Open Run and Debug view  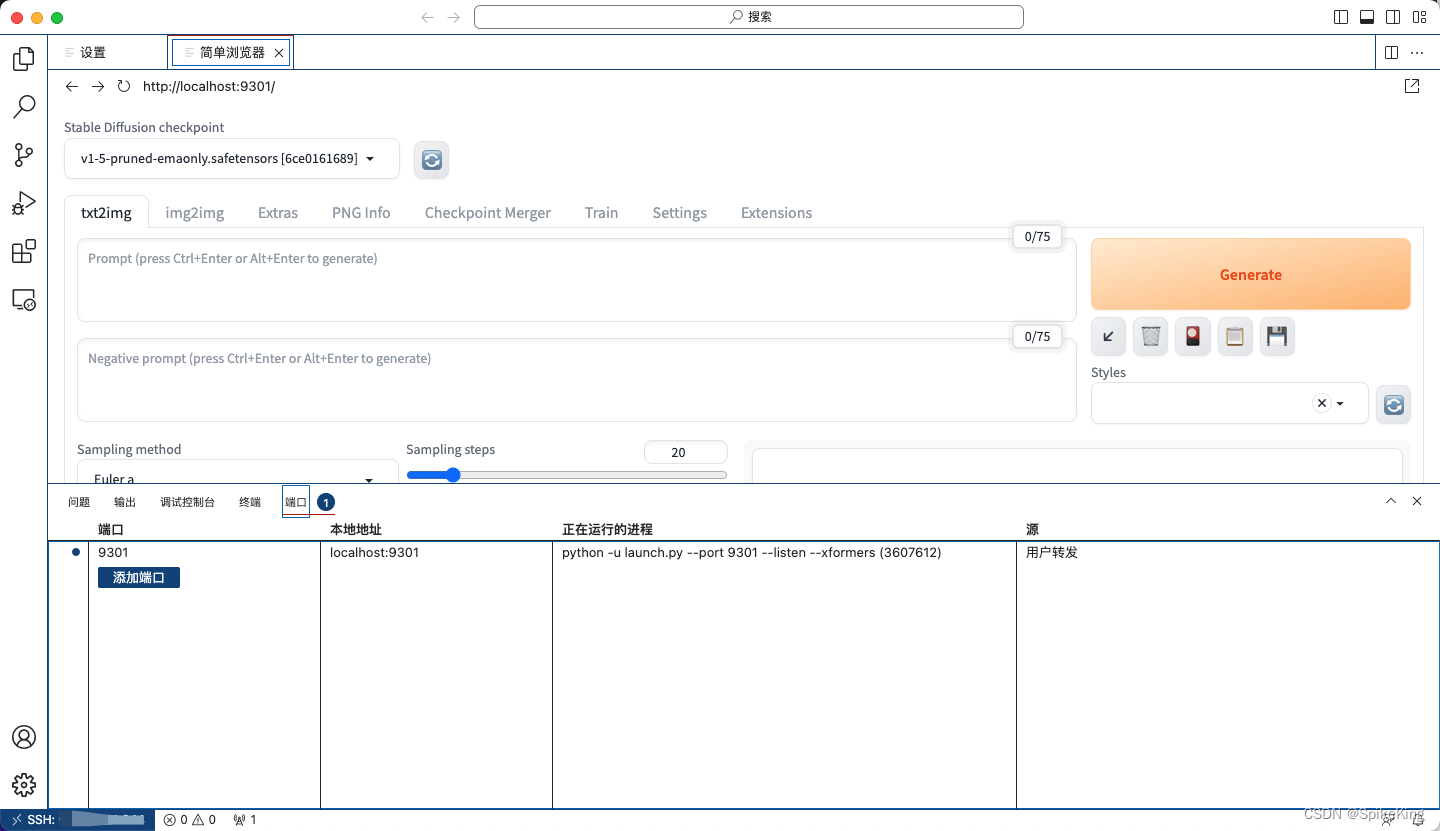pyautogui.click(x=24, y=203)
